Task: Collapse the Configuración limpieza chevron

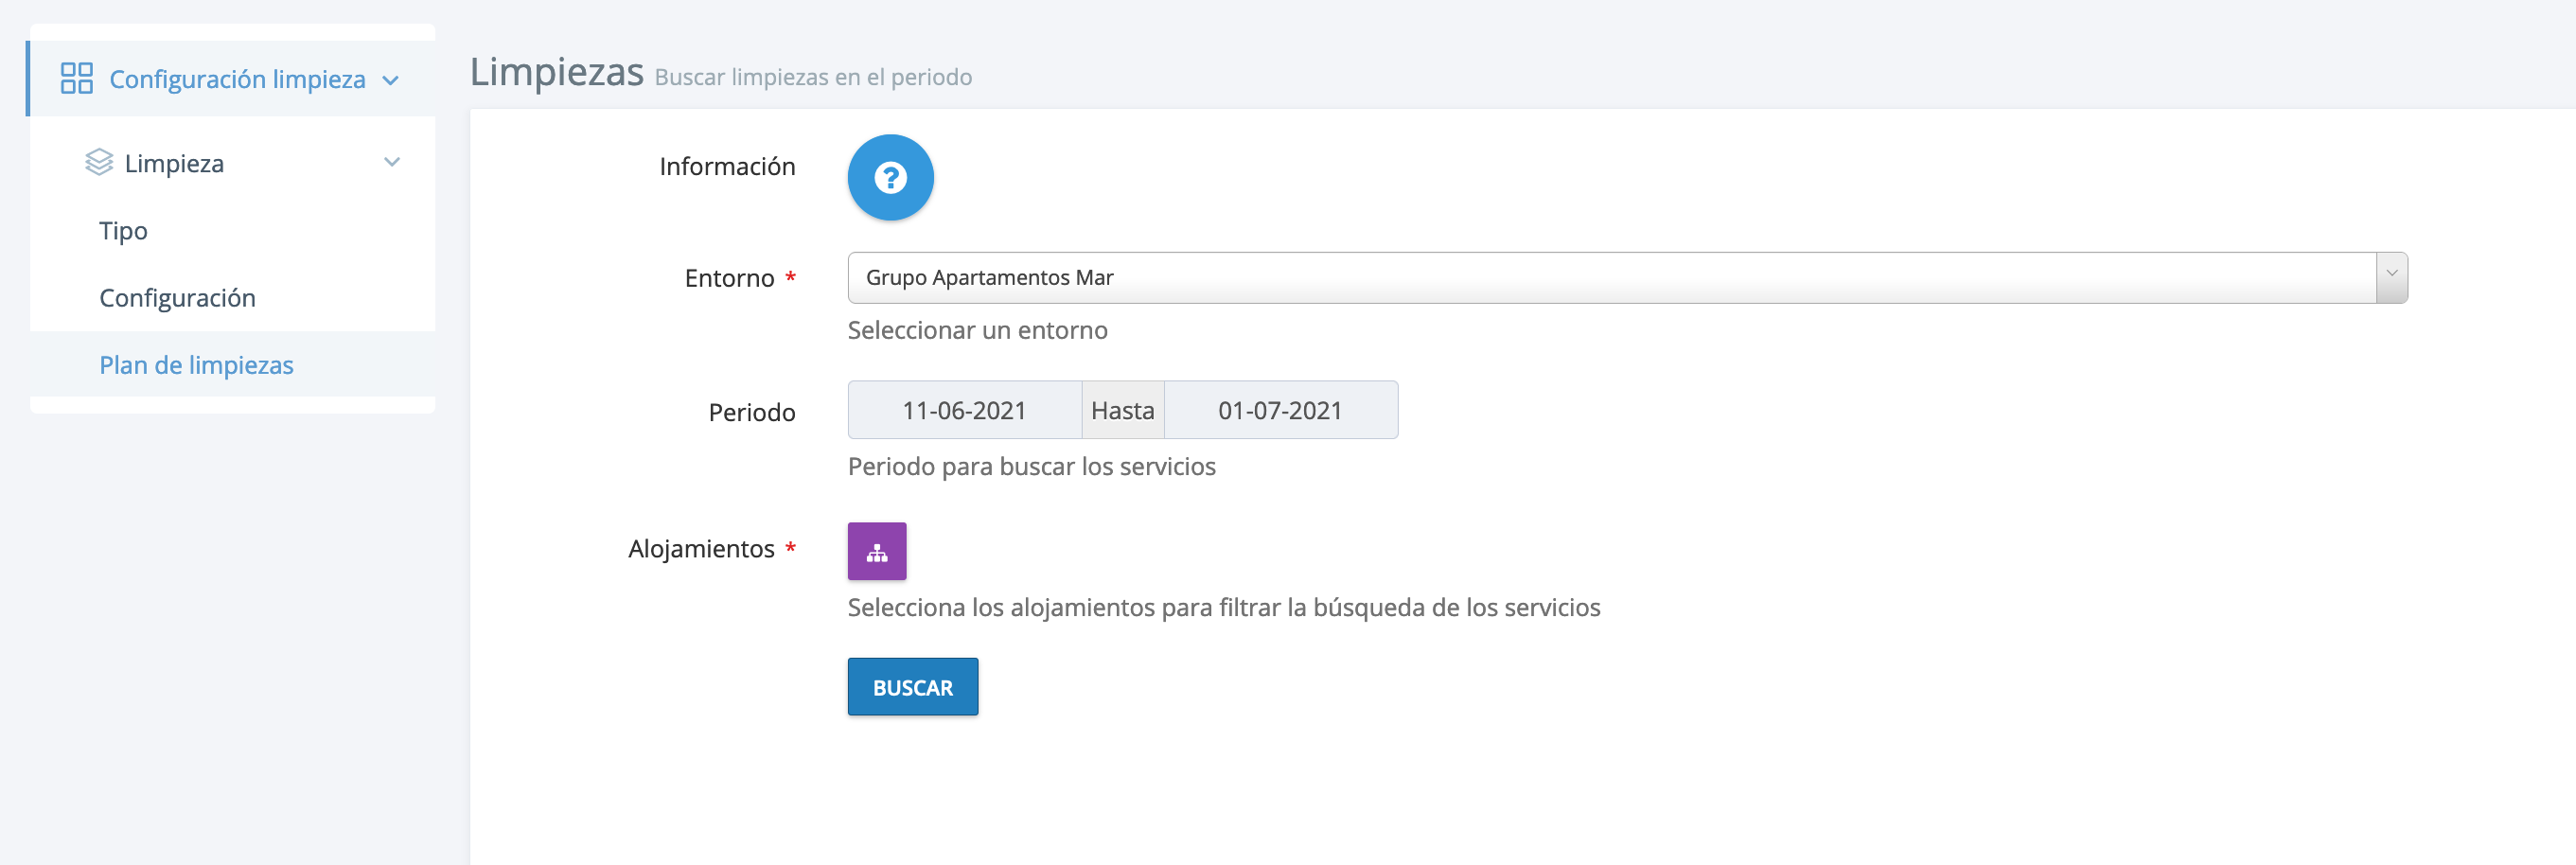Action: pyautogui.click(x=391, y=80)
